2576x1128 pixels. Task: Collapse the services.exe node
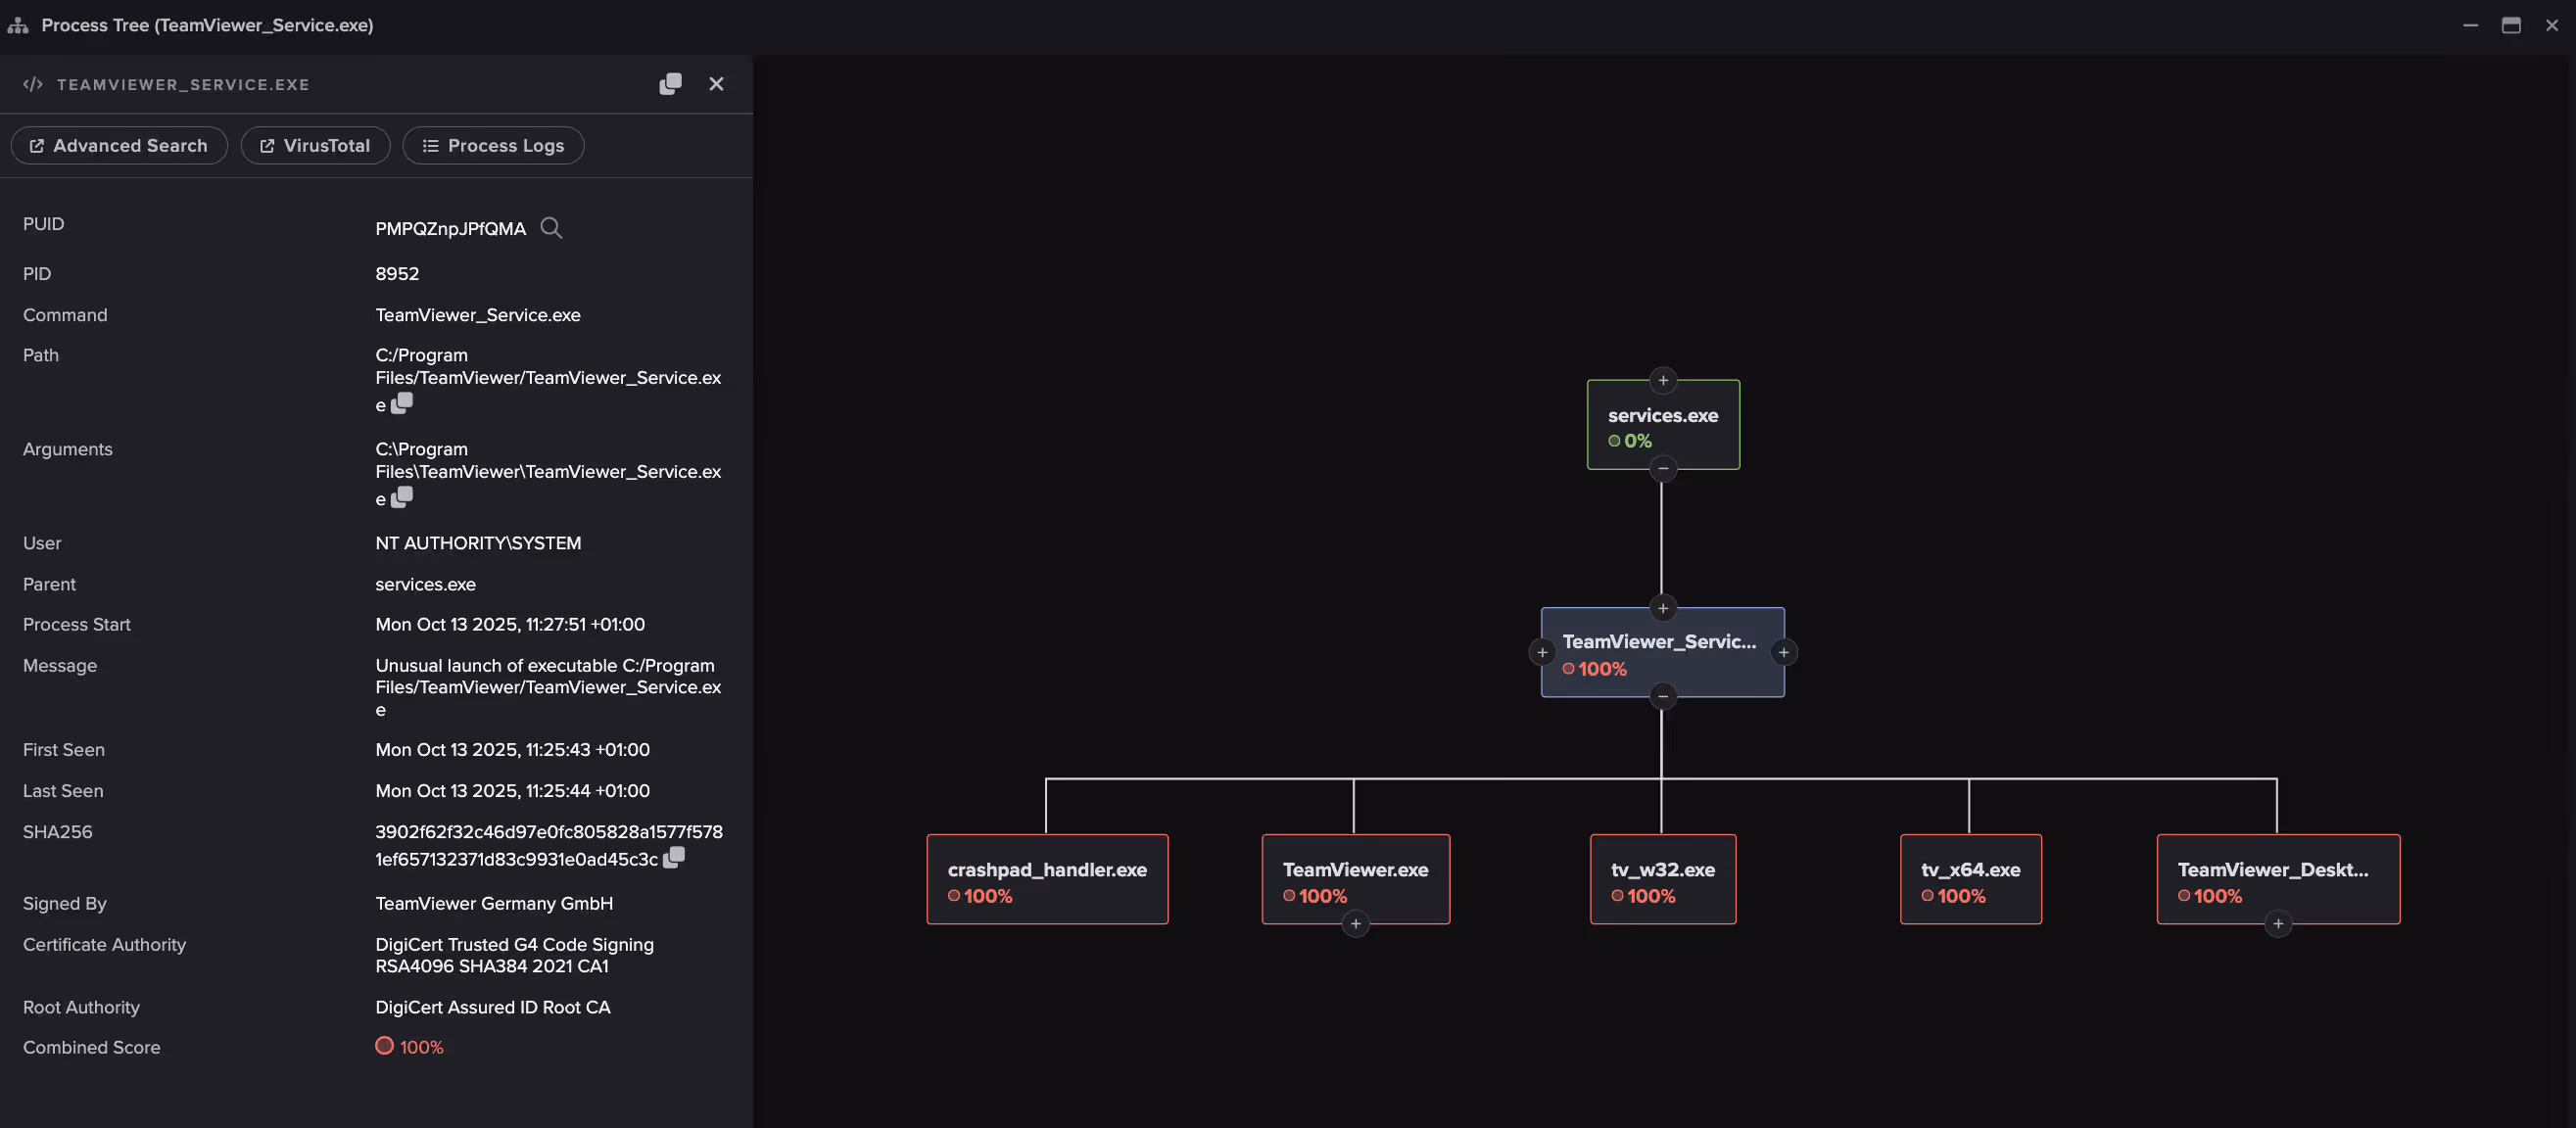coord(1663,469)
